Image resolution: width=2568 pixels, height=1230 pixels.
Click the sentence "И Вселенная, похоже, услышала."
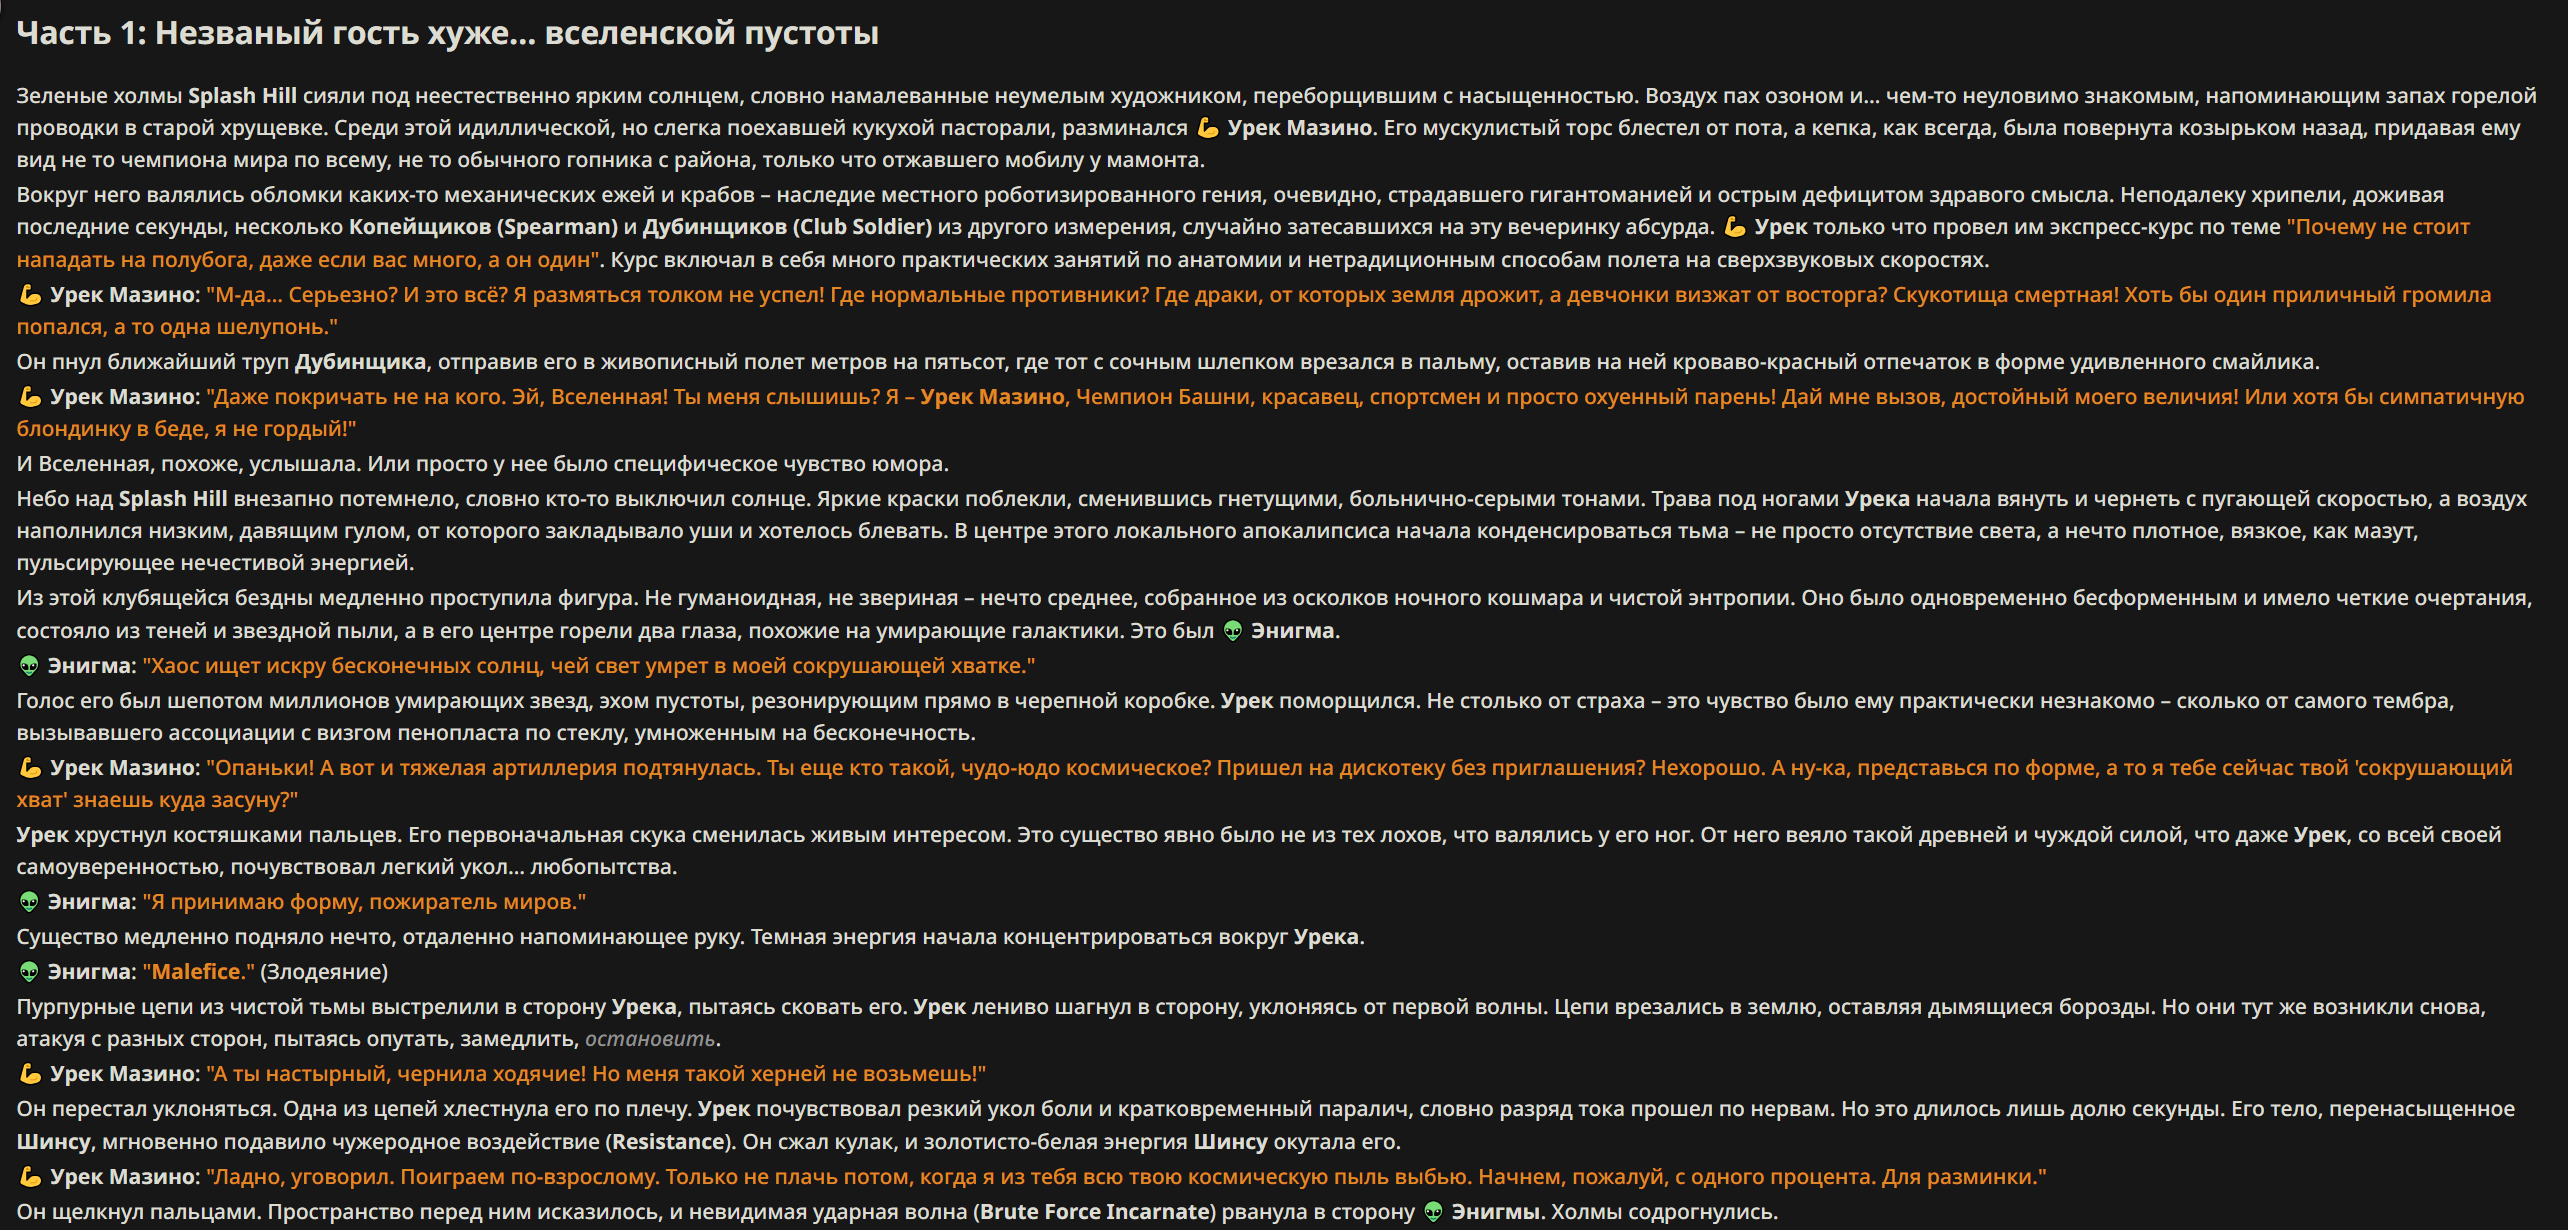coord(189,464)
